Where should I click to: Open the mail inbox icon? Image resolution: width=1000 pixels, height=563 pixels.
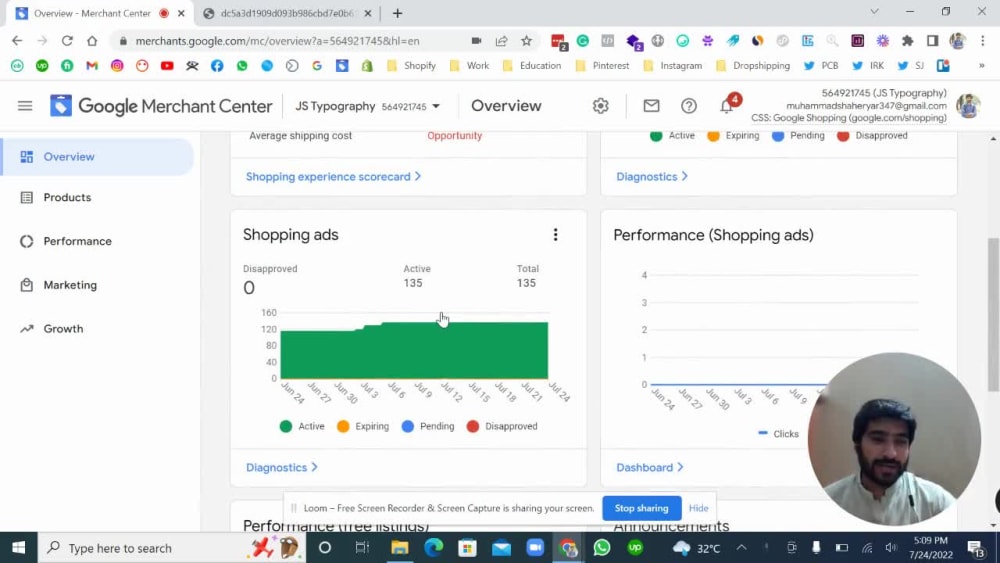coord(651,106)
